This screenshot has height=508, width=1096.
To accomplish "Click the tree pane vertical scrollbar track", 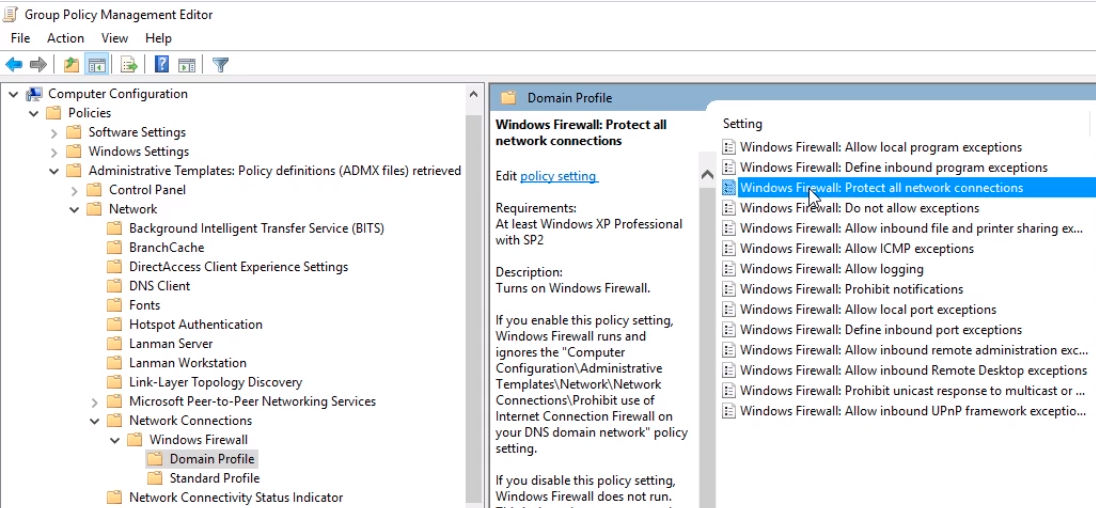I will point(474,307).
